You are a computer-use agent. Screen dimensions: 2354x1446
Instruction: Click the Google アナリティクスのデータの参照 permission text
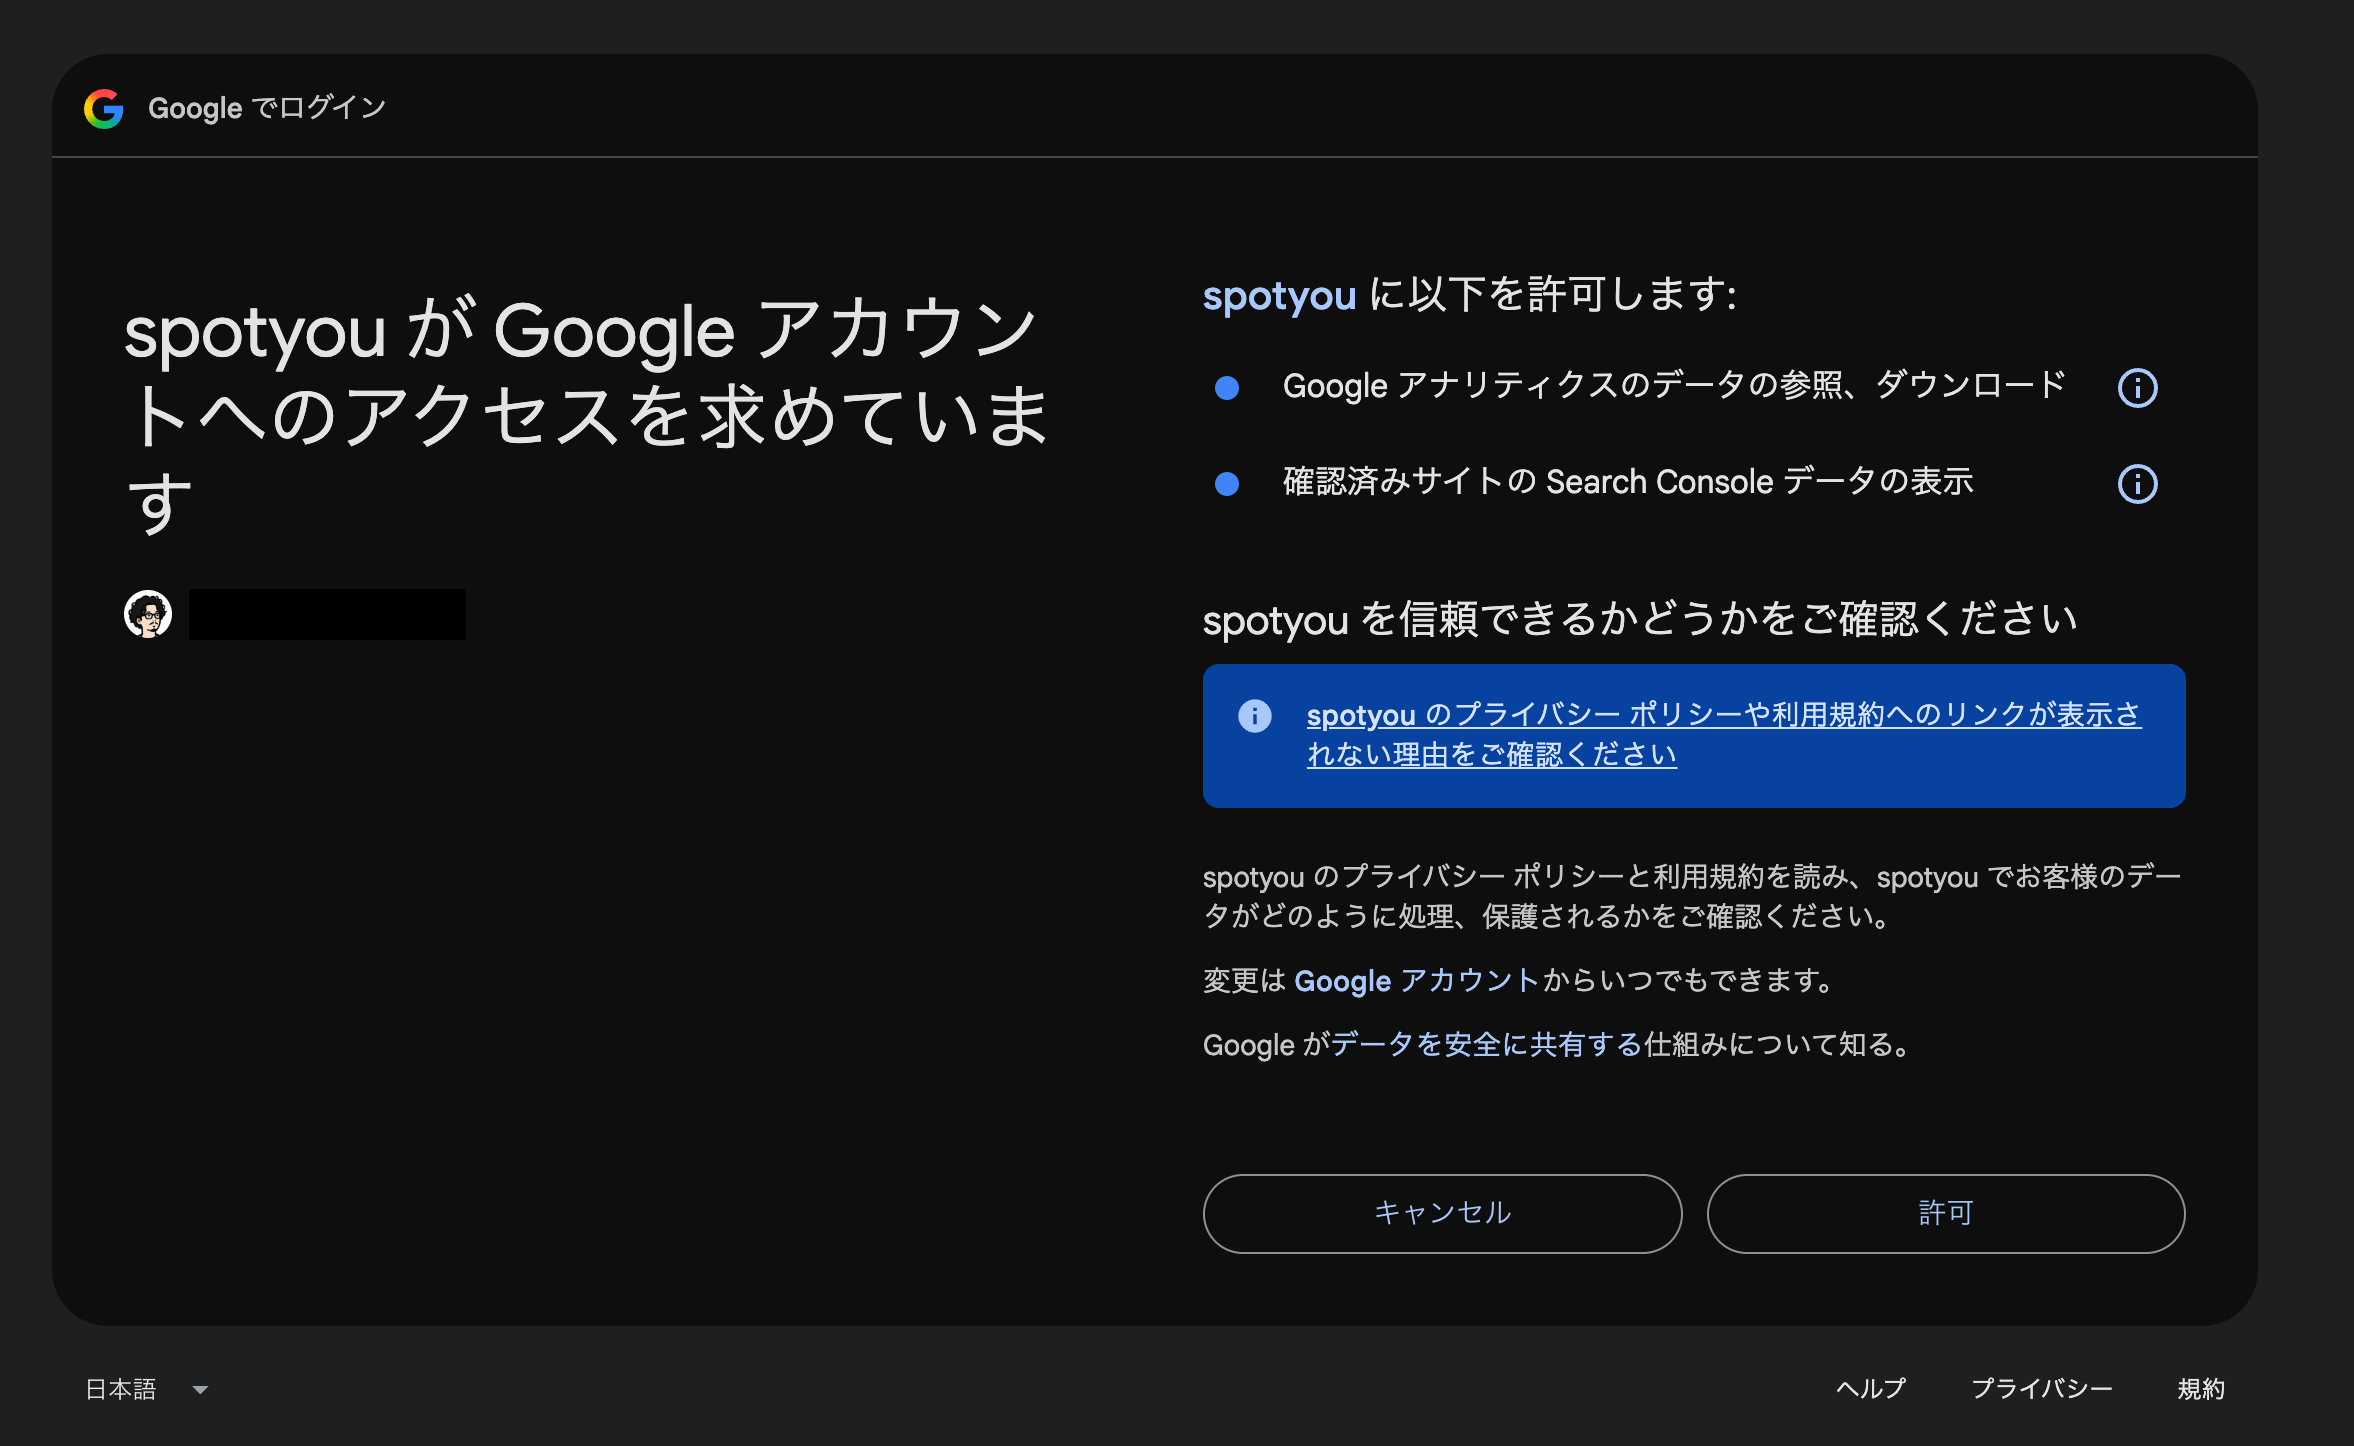point(1674,386)
